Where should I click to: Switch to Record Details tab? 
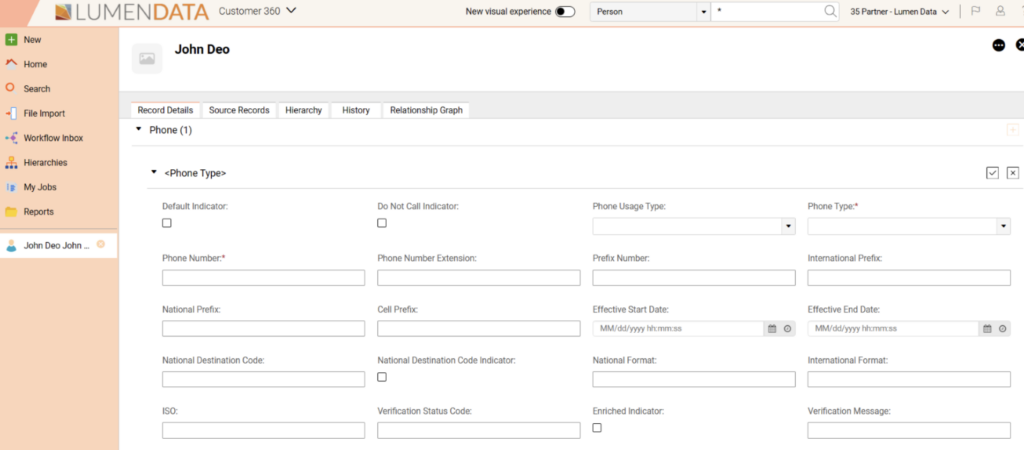click(165, 110)
